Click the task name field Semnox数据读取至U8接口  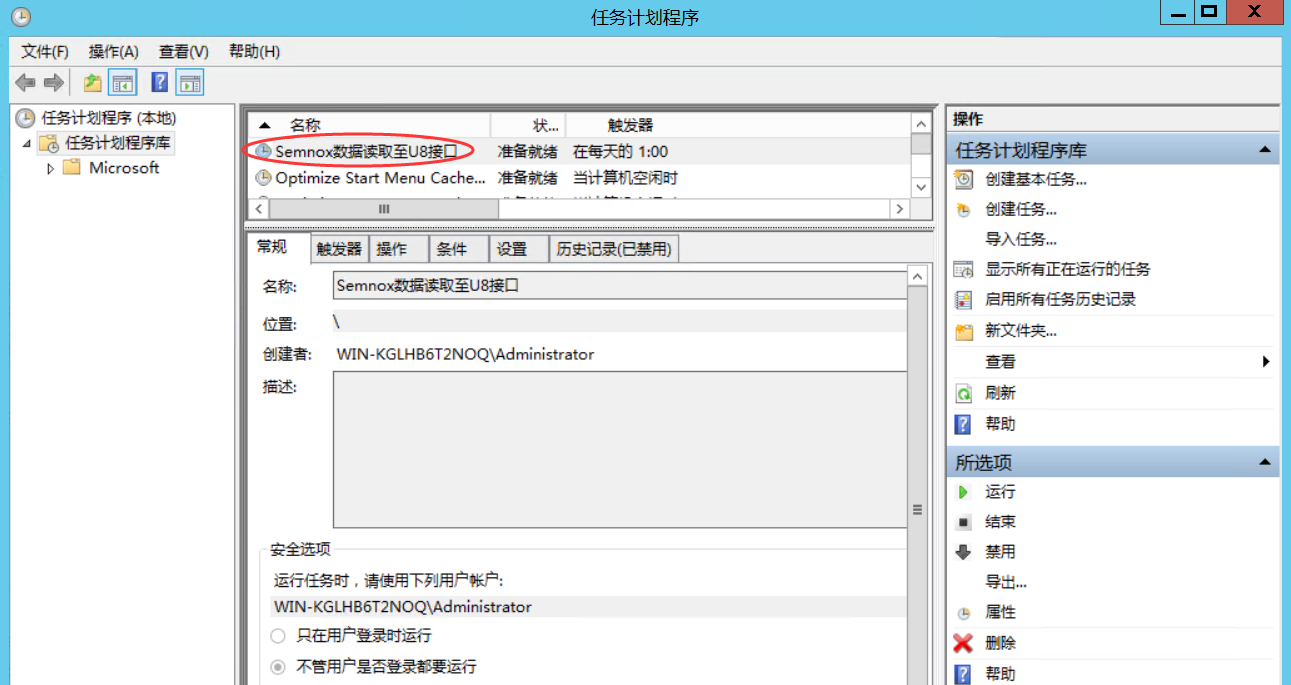pos(618,285)
